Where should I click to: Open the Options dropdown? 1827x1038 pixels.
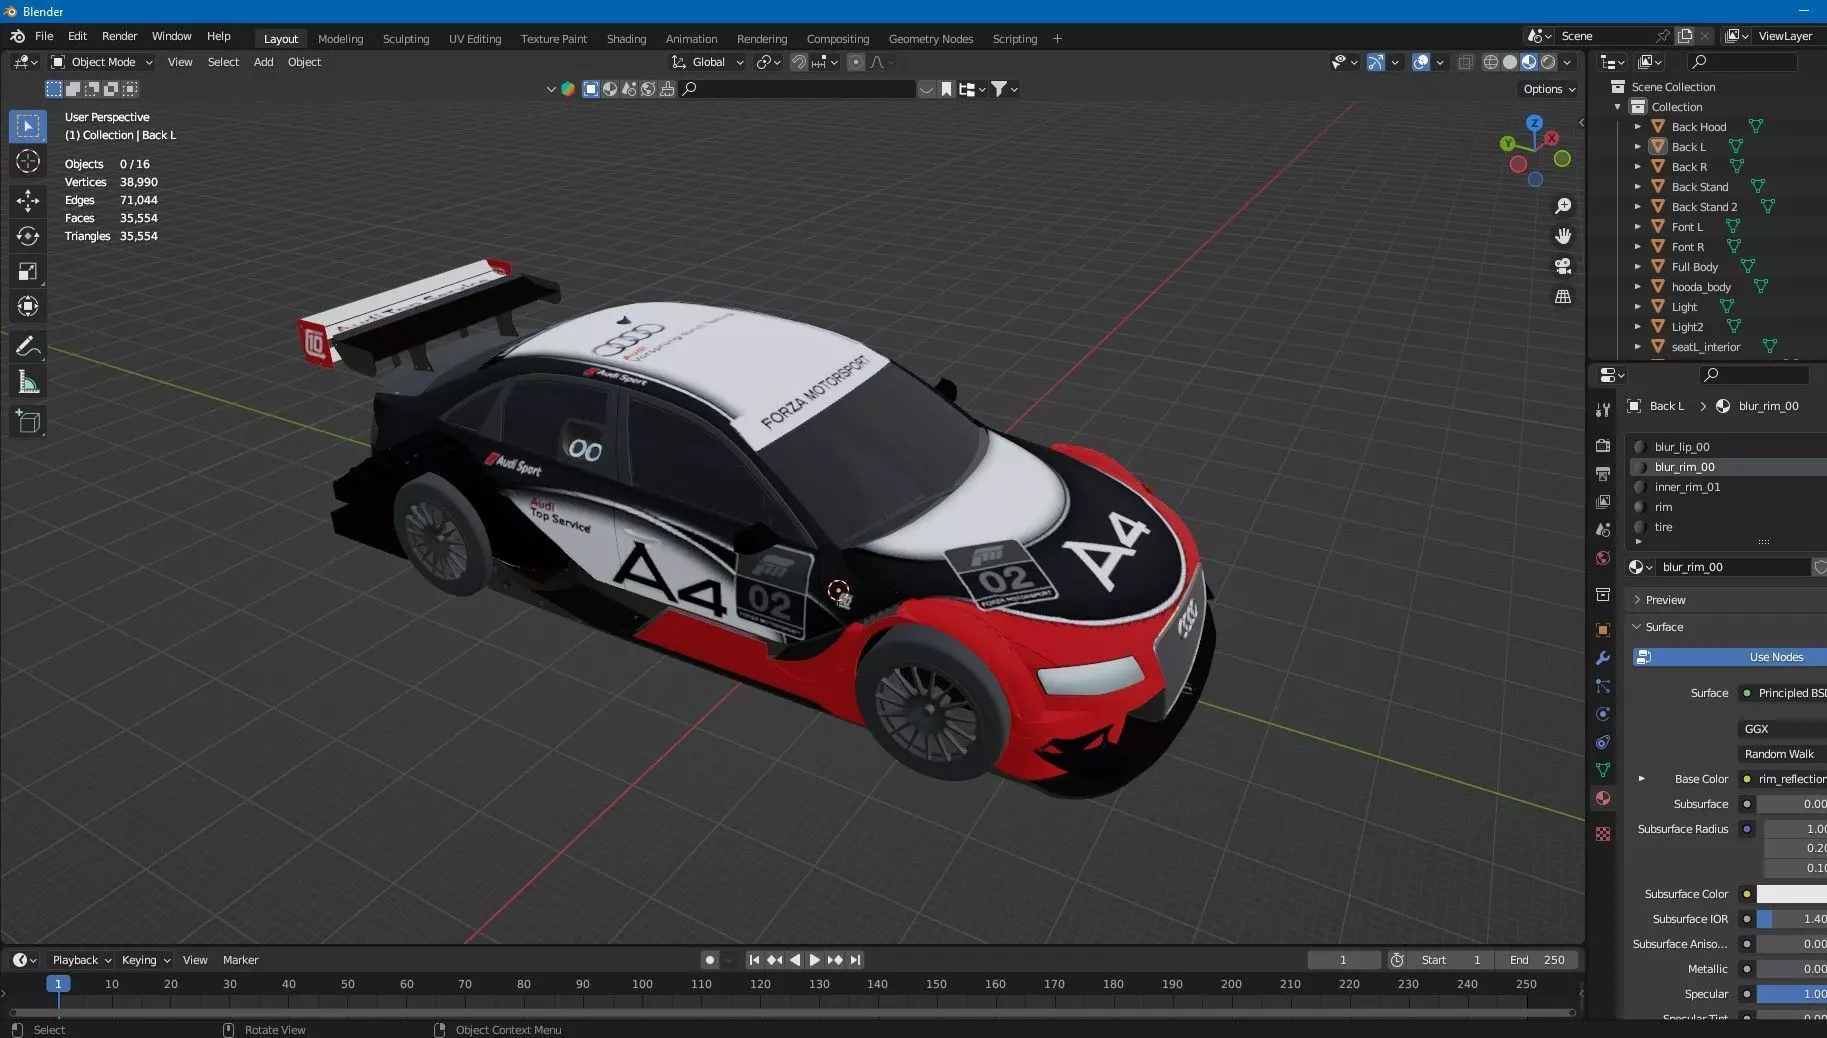point(1549,89)
